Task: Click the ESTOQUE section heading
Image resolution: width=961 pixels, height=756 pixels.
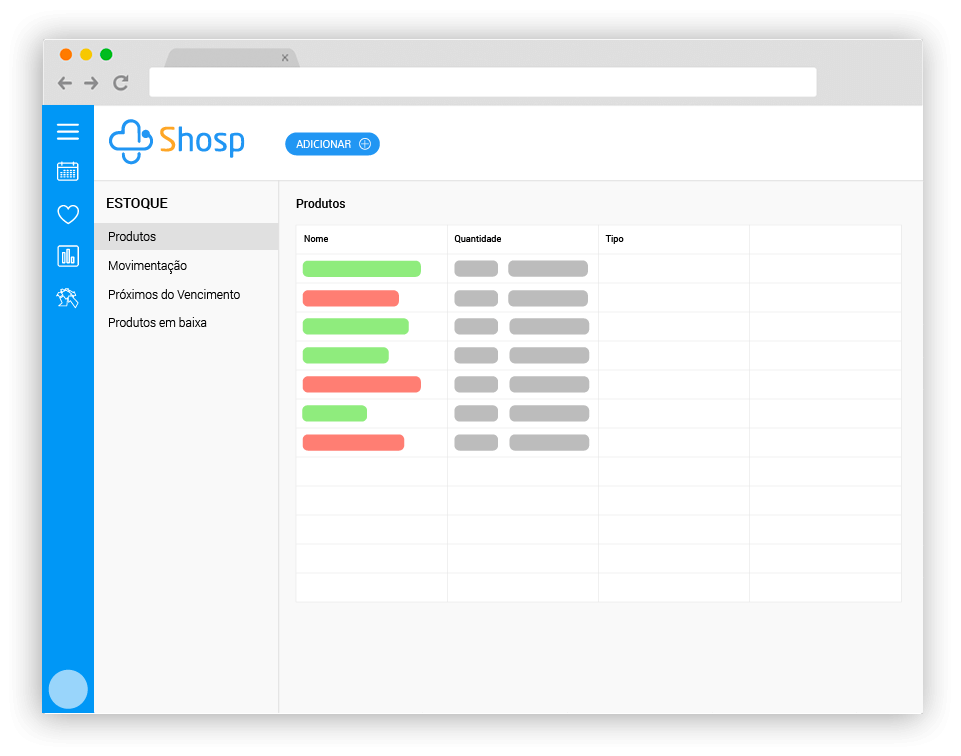Action: (x=137, y=203)
